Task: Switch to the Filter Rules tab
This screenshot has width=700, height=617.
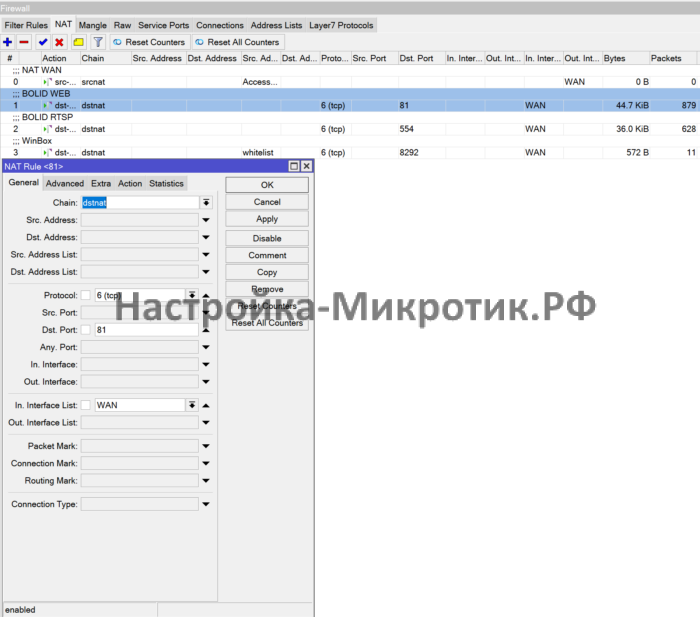Action: pos(26,25)
